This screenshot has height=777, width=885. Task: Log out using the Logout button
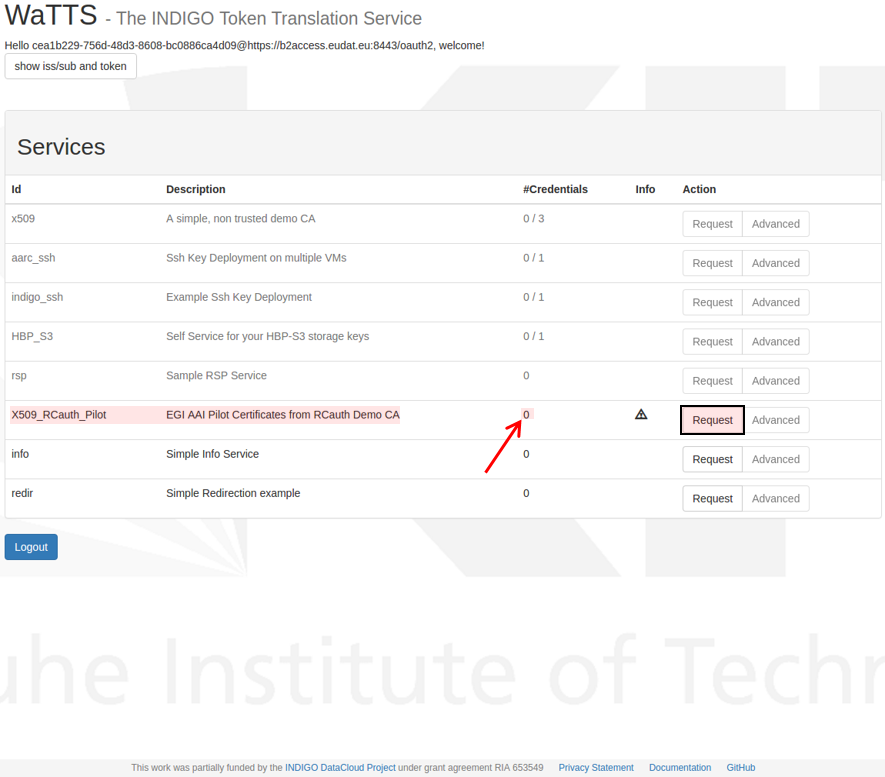(x=31, y=547)
